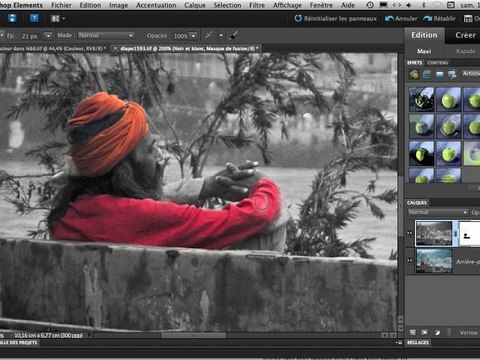
Task: Open the brush Mode Normal dropdown
Action: click(106, 35)
